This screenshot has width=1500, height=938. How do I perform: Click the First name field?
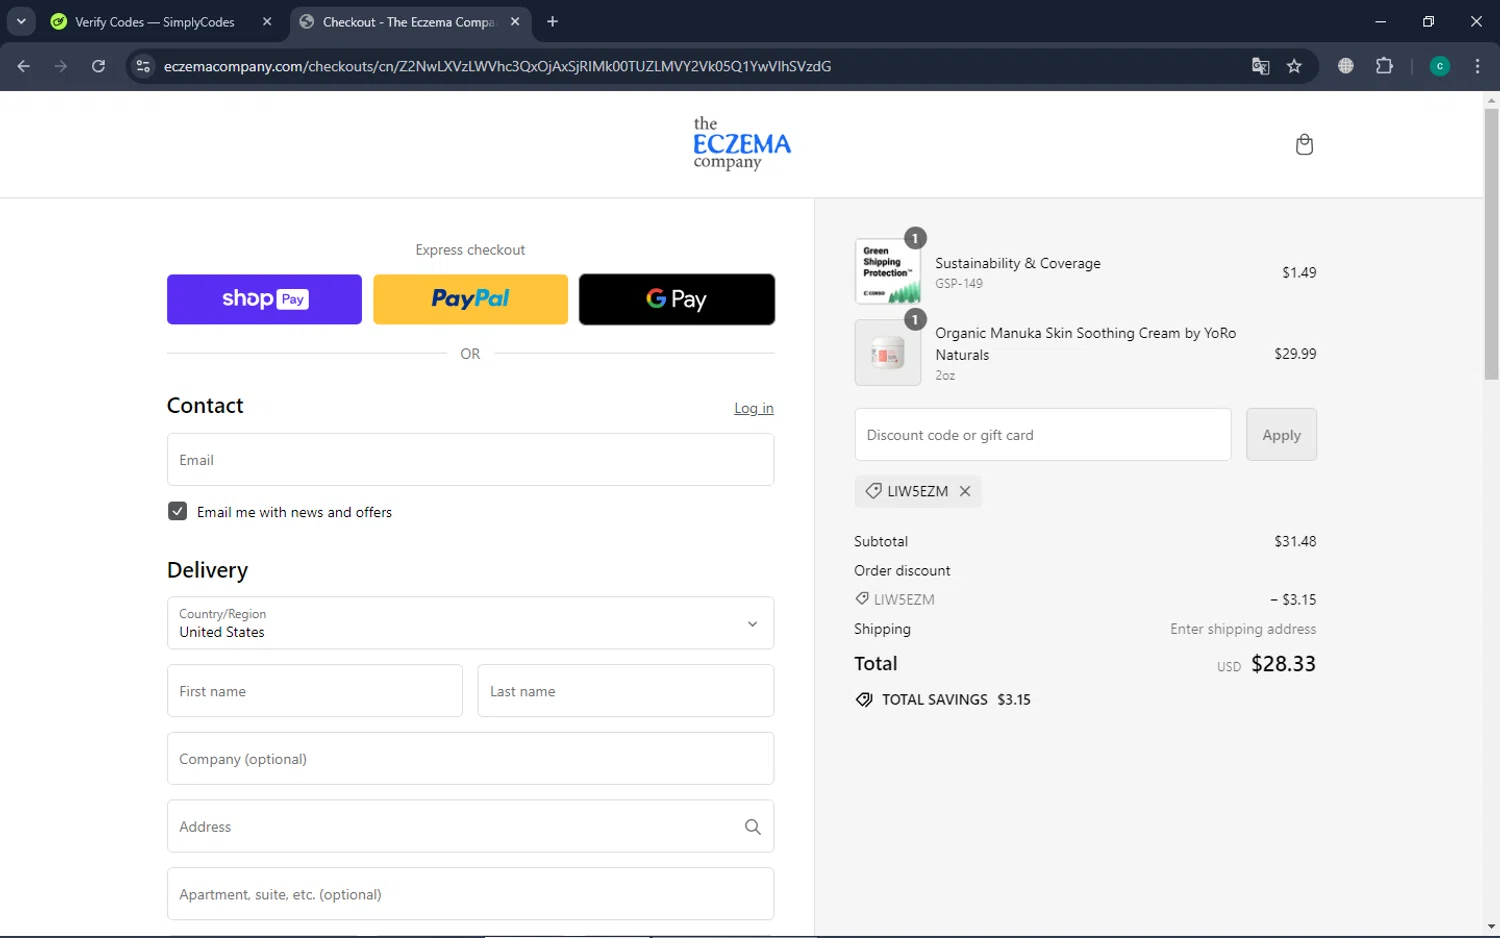click(315, 691)
